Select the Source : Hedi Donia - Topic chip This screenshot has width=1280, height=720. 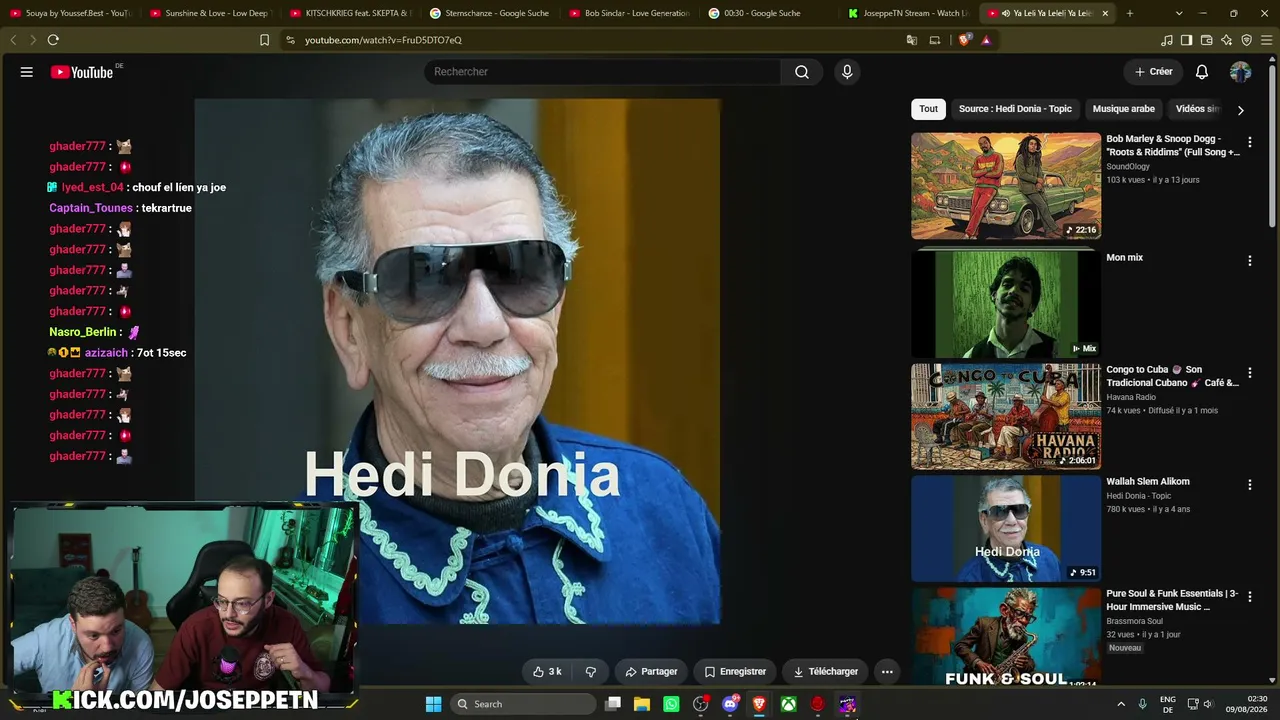click(x=1015, y=109)
